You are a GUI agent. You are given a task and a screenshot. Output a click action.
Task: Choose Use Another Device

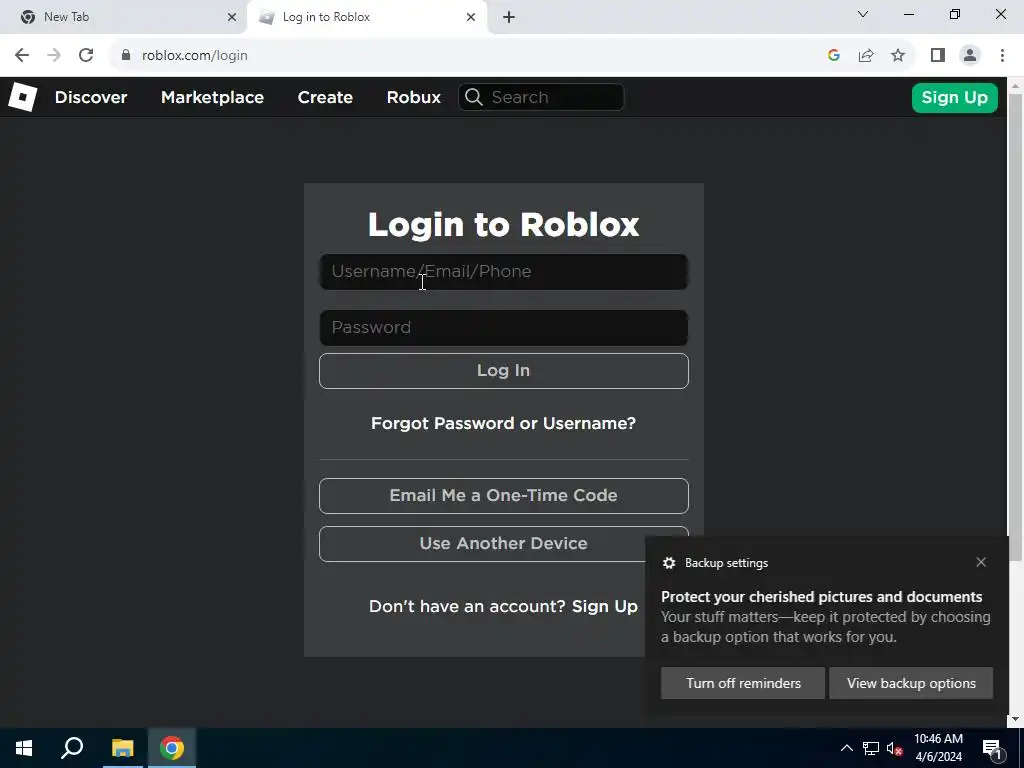[504, 544]
